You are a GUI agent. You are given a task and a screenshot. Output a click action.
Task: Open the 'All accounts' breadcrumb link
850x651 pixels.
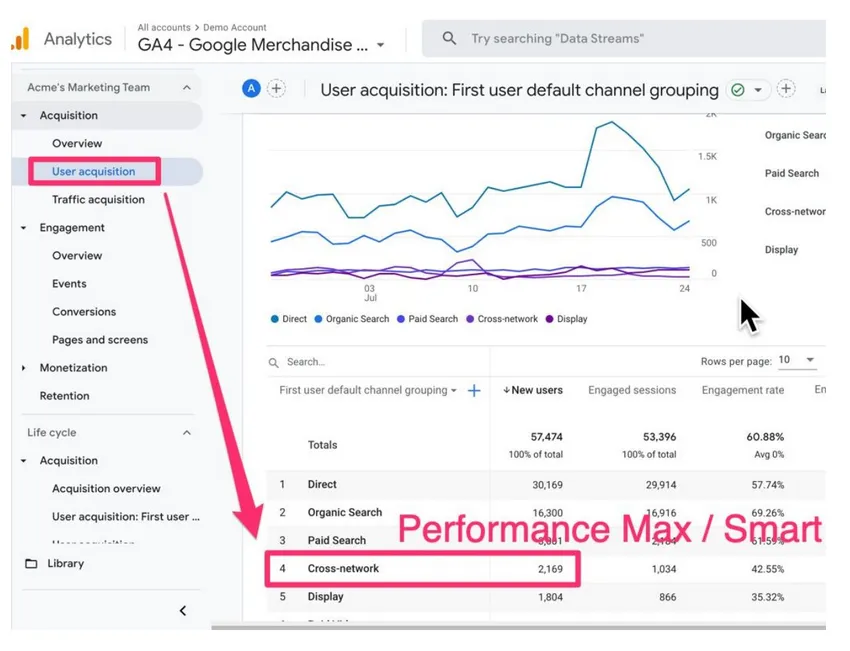[x=164, y=27]
